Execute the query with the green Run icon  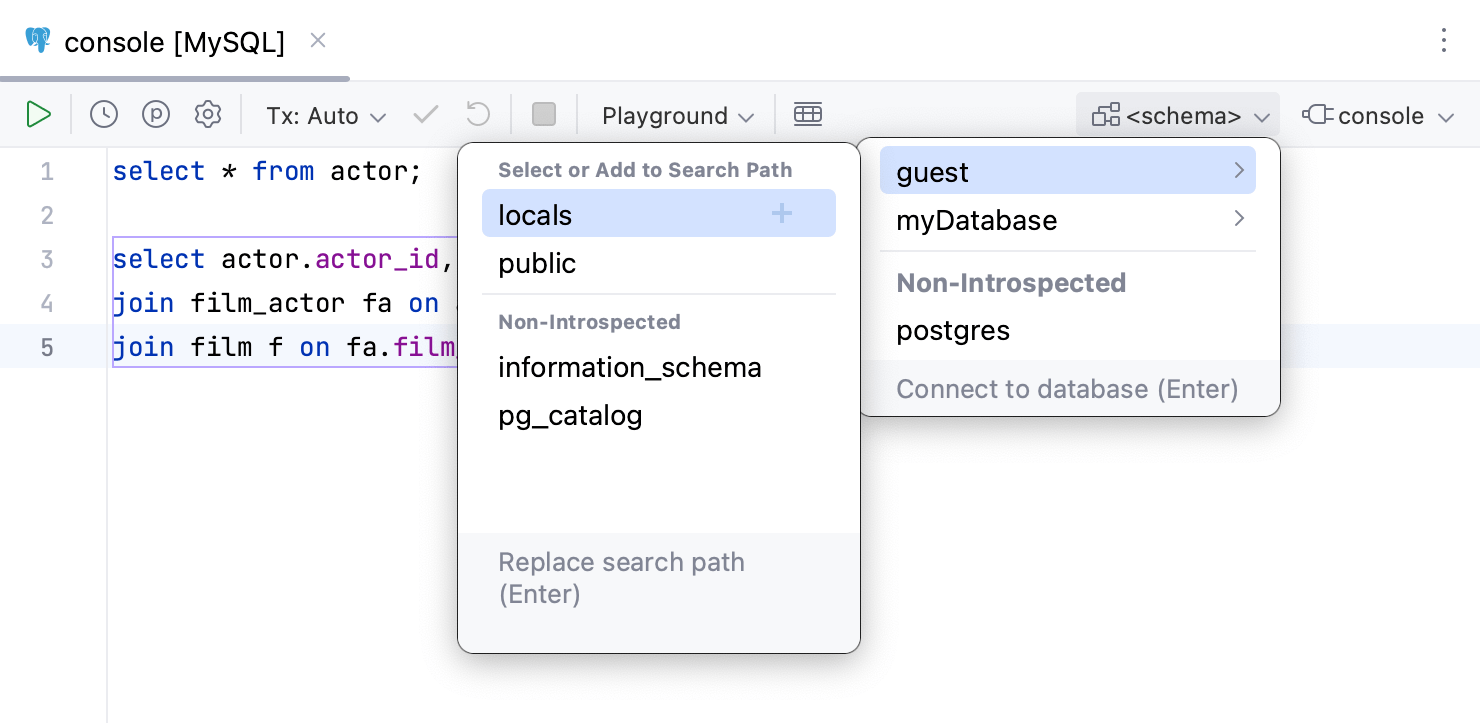point(39,114)
